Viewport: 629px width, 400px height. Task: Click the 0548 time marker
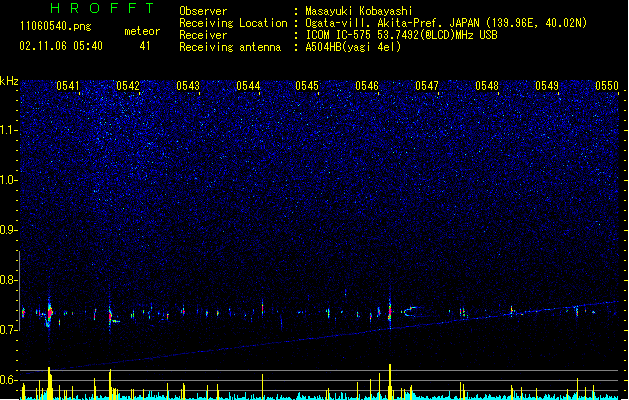(x=487, y=86)
